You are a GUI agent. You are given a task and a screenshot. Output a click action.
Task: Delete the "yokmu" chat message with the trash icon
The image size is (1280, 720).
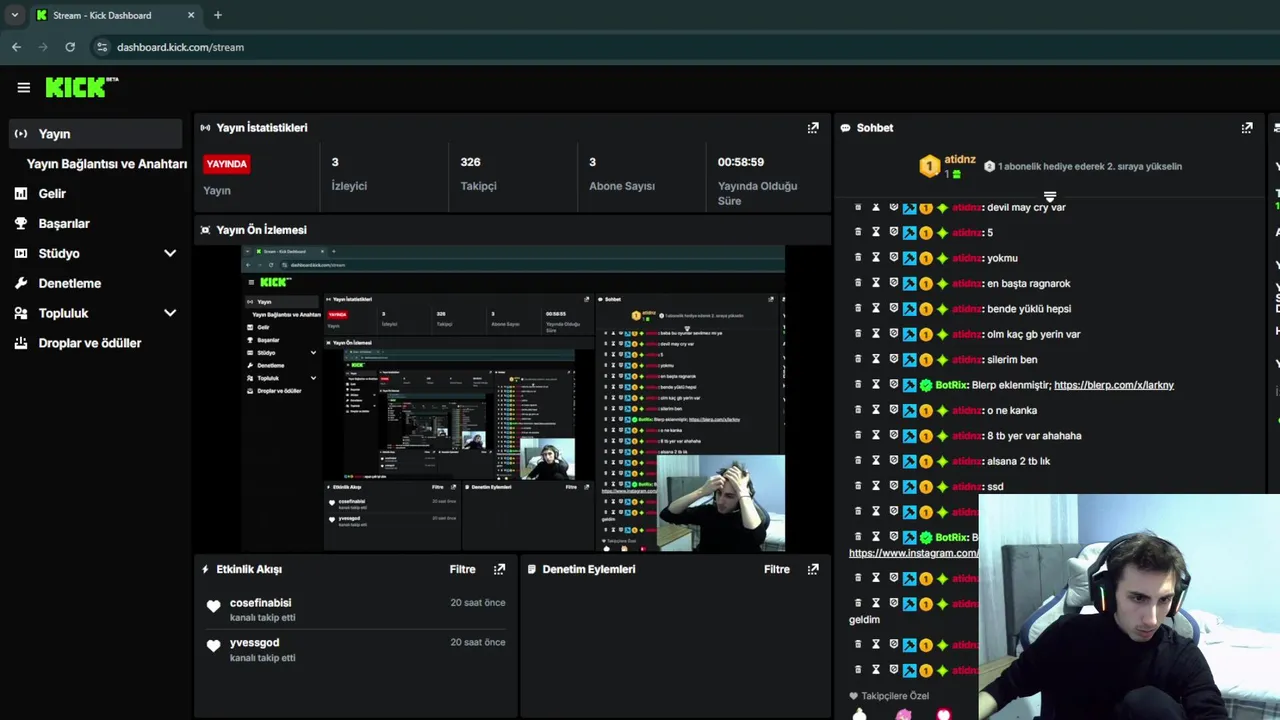tap(858, 257)
